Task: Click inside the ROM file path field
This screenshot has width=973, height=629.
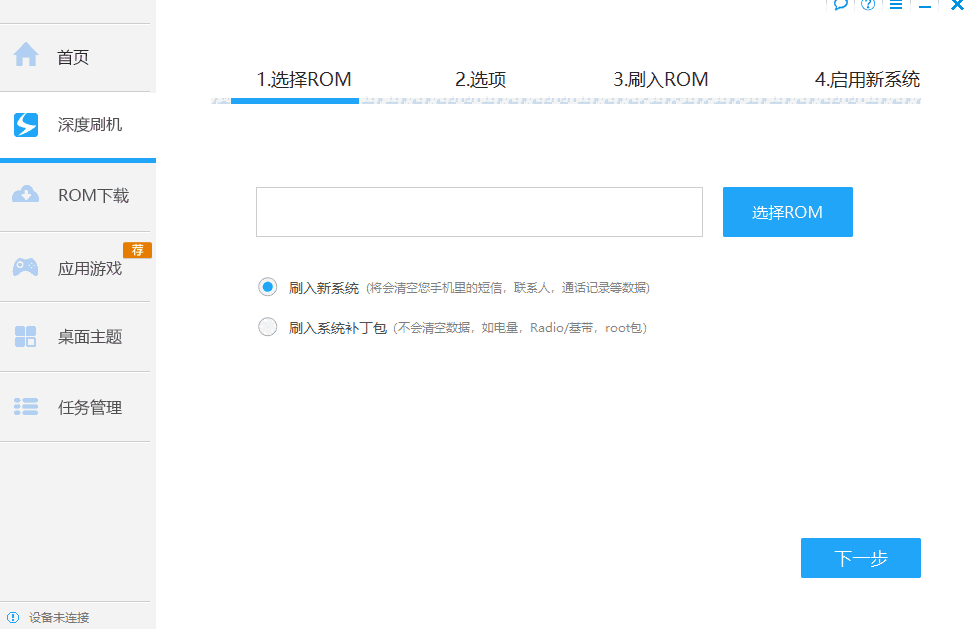Action: pyautogui.click(x=478, y=212)
